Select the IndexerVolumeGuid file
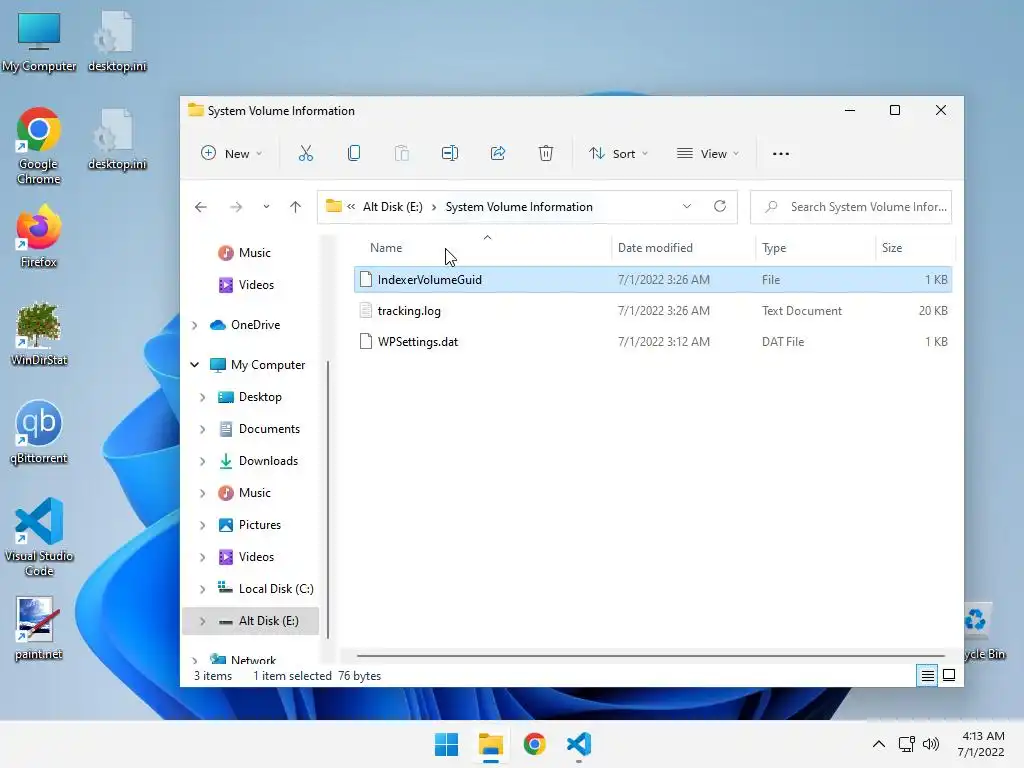The height and width of the screenshot is (768, 1024). 652,280
